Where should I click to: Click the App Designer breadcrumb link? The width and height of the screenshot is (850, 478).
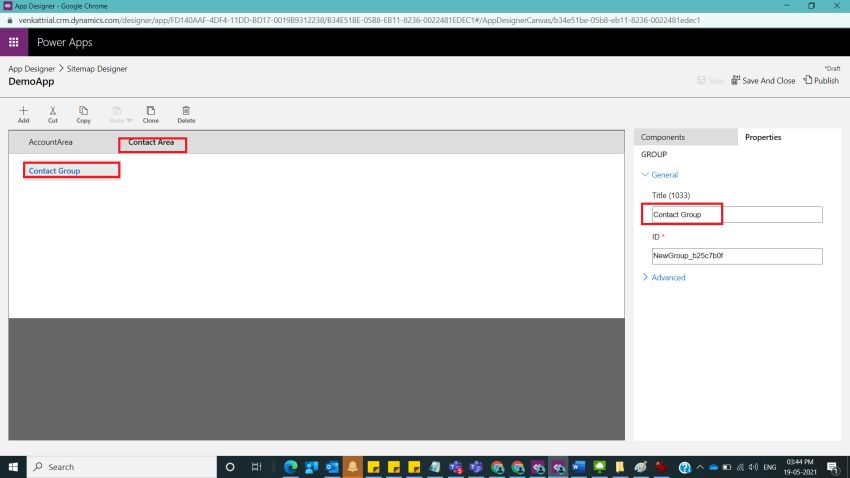click(32, 68)
